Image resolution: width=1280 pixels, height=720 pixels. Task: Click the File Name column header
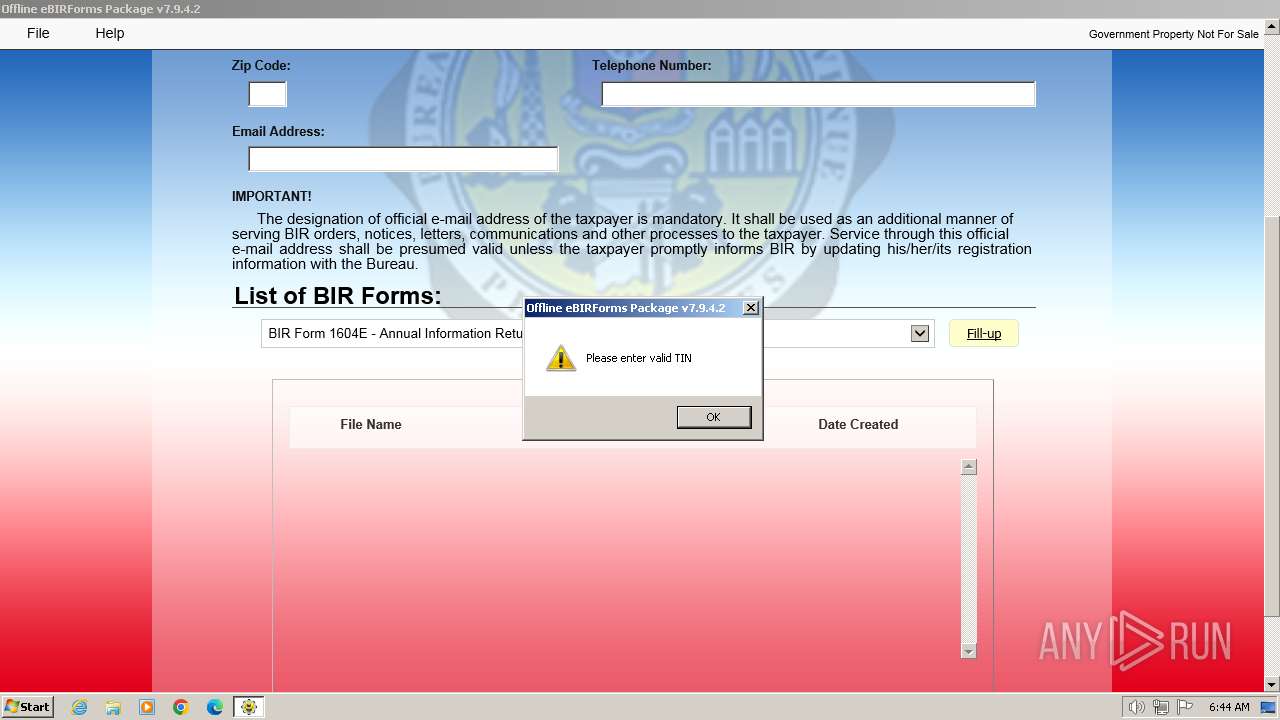click(x=371, y=424)
